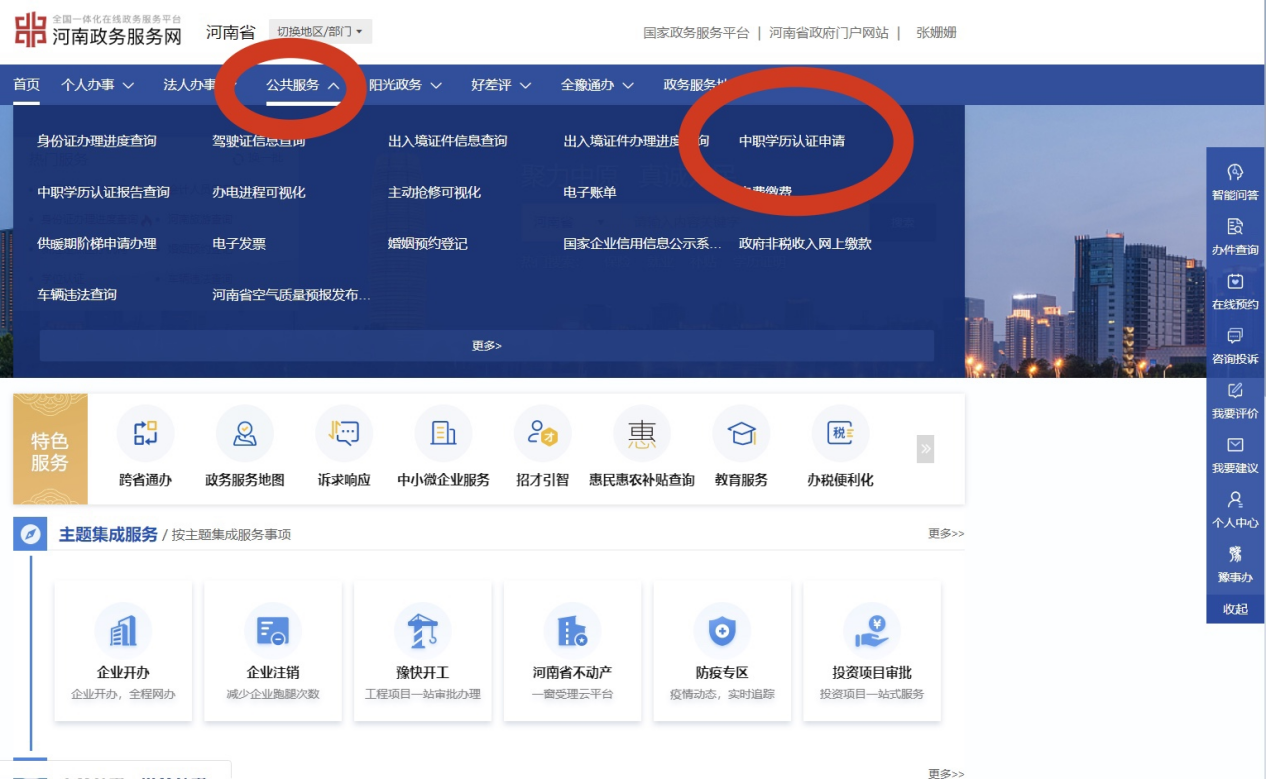Click the 更多> button in dropdown panel
Viewport: 1266px width, 779px height.
tap(486, 346)
